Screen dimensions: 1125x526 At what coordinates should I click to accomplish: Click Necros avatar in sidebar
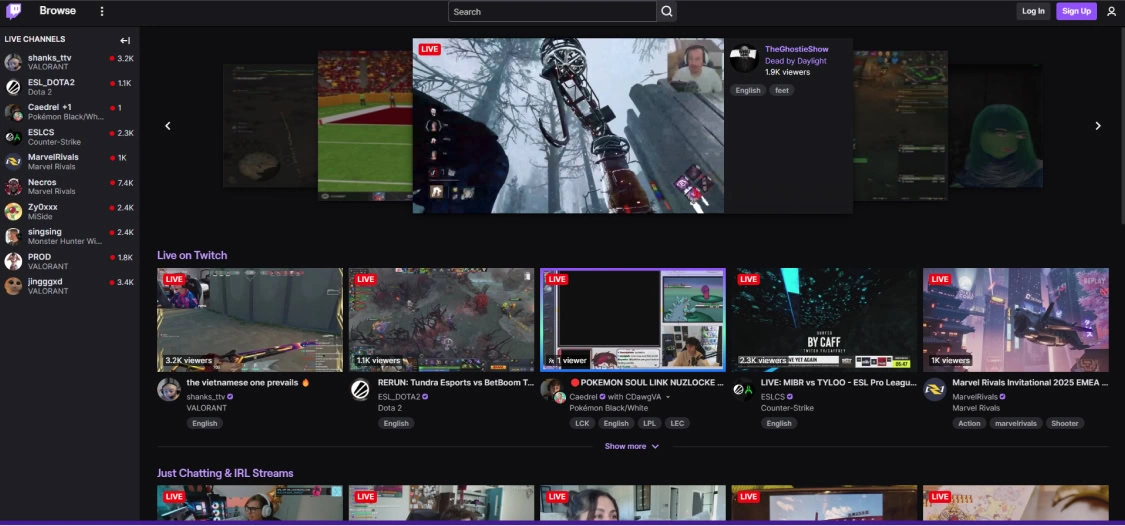click(13, 187)
